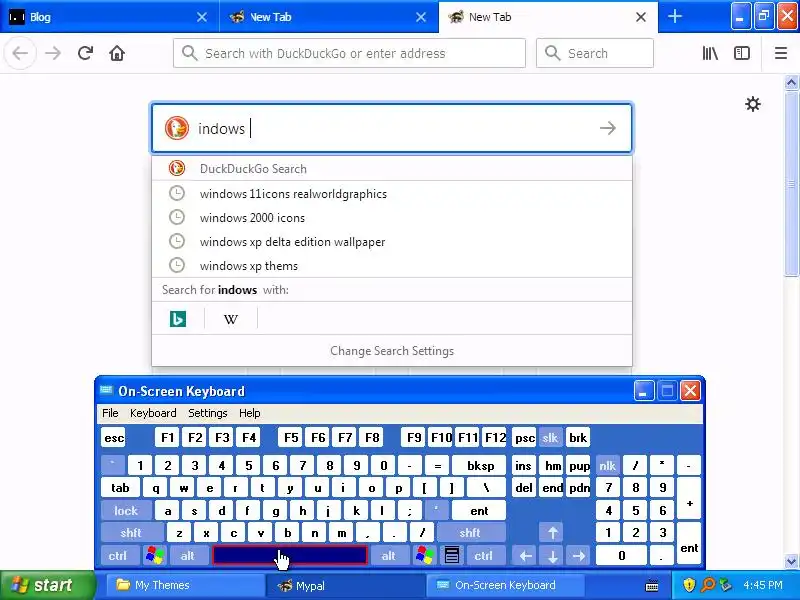The height and width of the screenshot is (600, 800).
Task: Toggle the caps lock key
Action: [126, 510]
